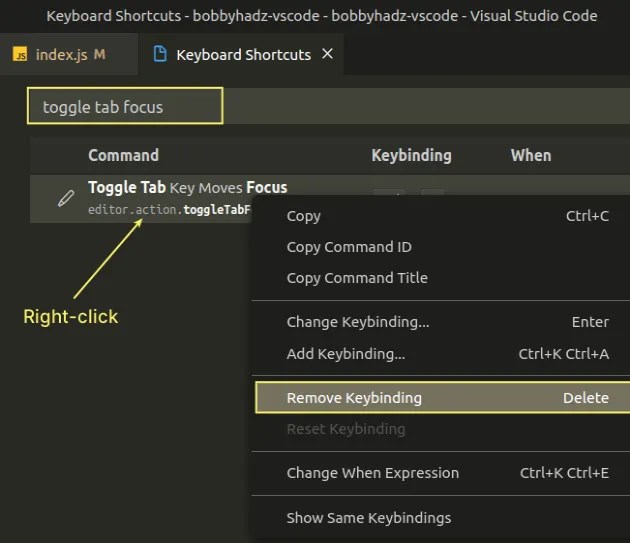The width and height of the screenshot is (630, 543).
Task: Click the Keyboard Shortcuts tab file icon
Action: coord(160,54)
